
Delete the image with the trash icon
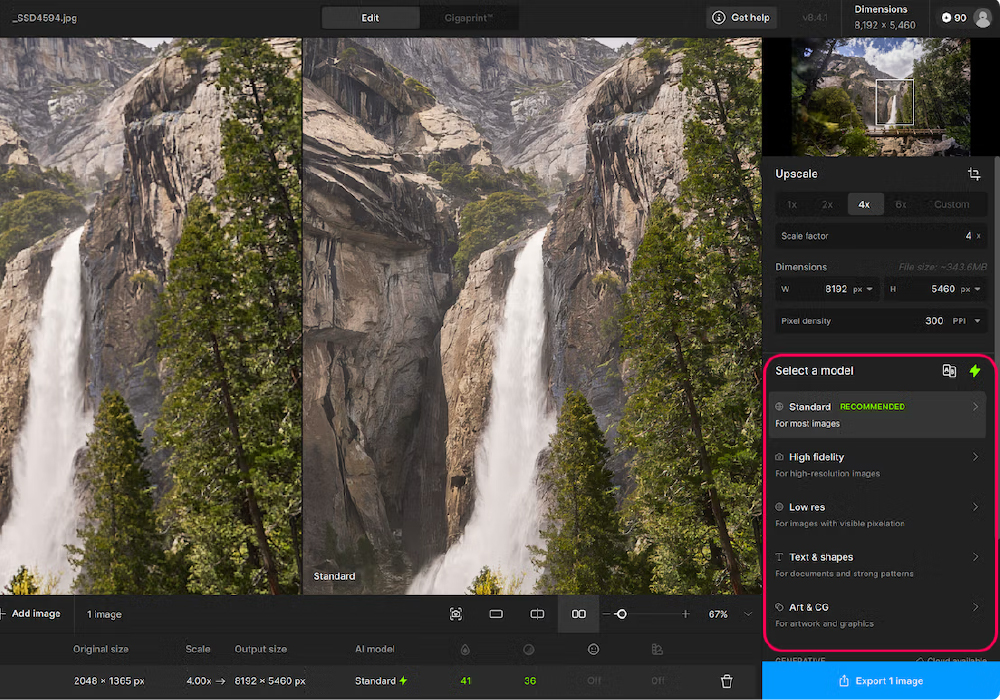(x=726, y=681)
